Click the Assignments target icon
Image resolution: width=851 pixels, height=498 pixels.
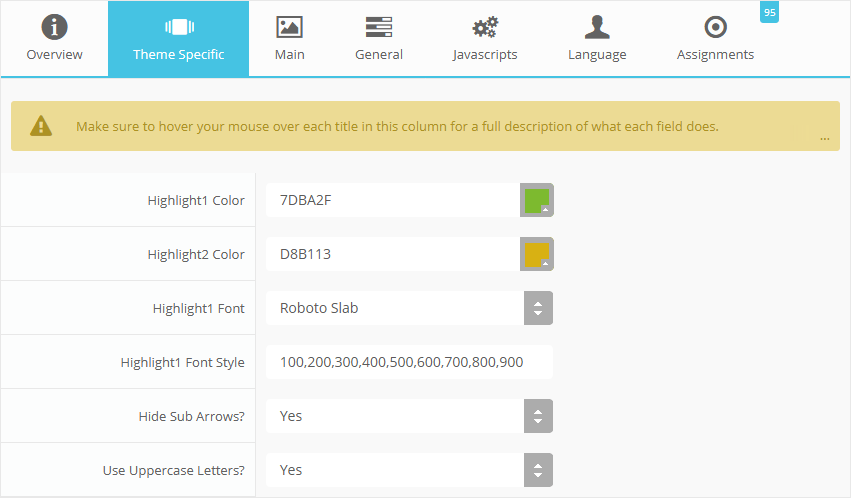click(x=715, y=27)
